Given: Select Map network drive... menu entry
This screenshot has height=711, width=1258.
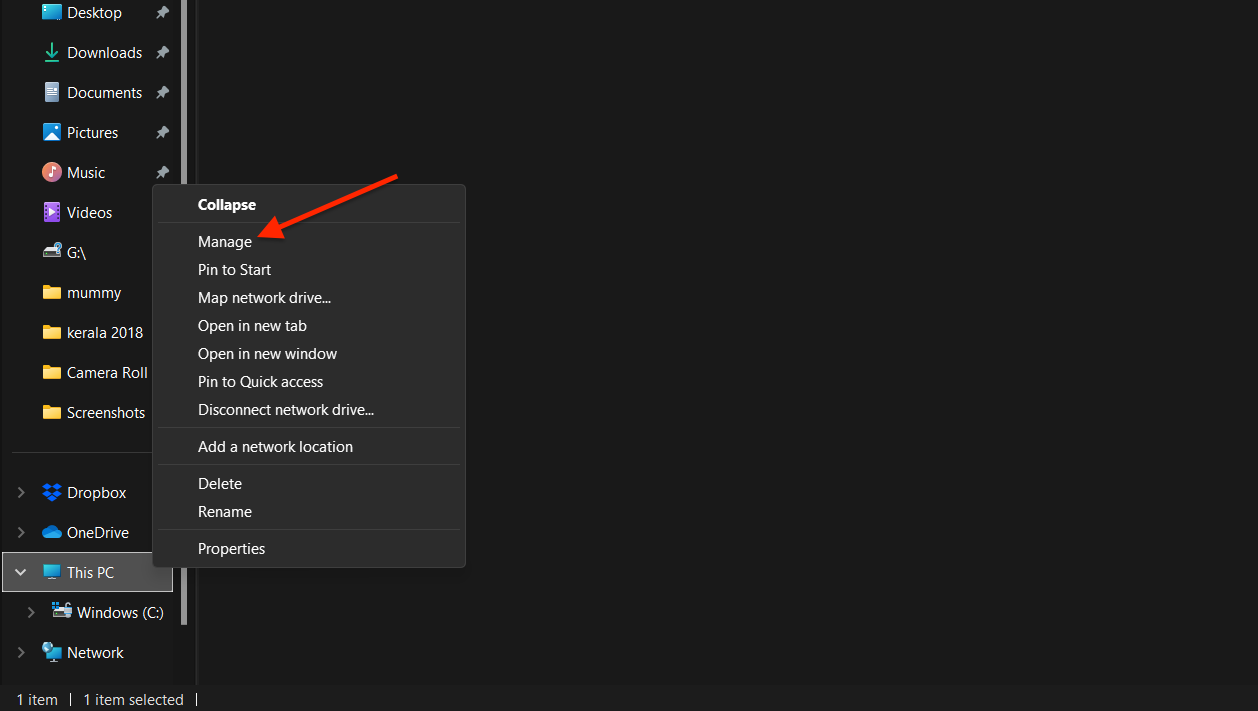Looking at the screenshot, I should (264, 298).
